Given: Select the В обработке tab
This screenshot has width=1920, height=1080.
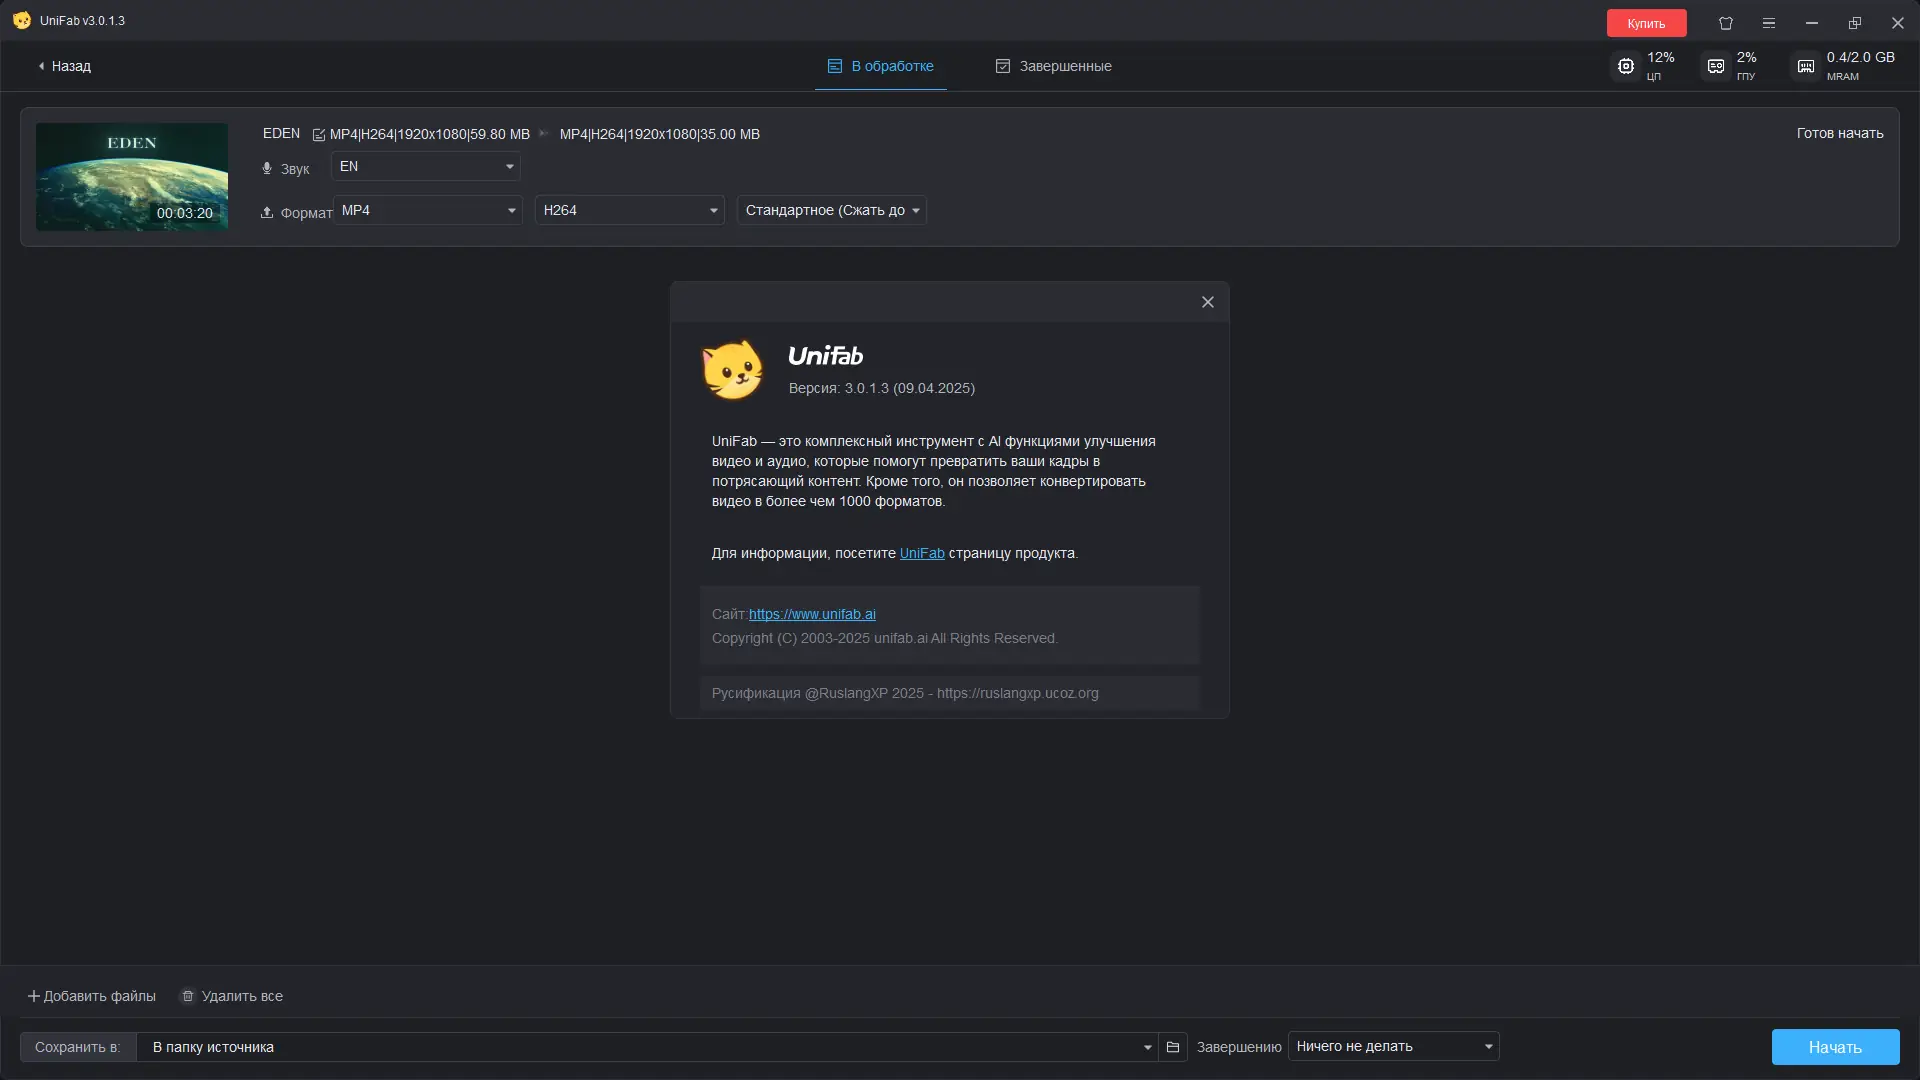Looking at the screenshot, I should click(x=881, y=66).
